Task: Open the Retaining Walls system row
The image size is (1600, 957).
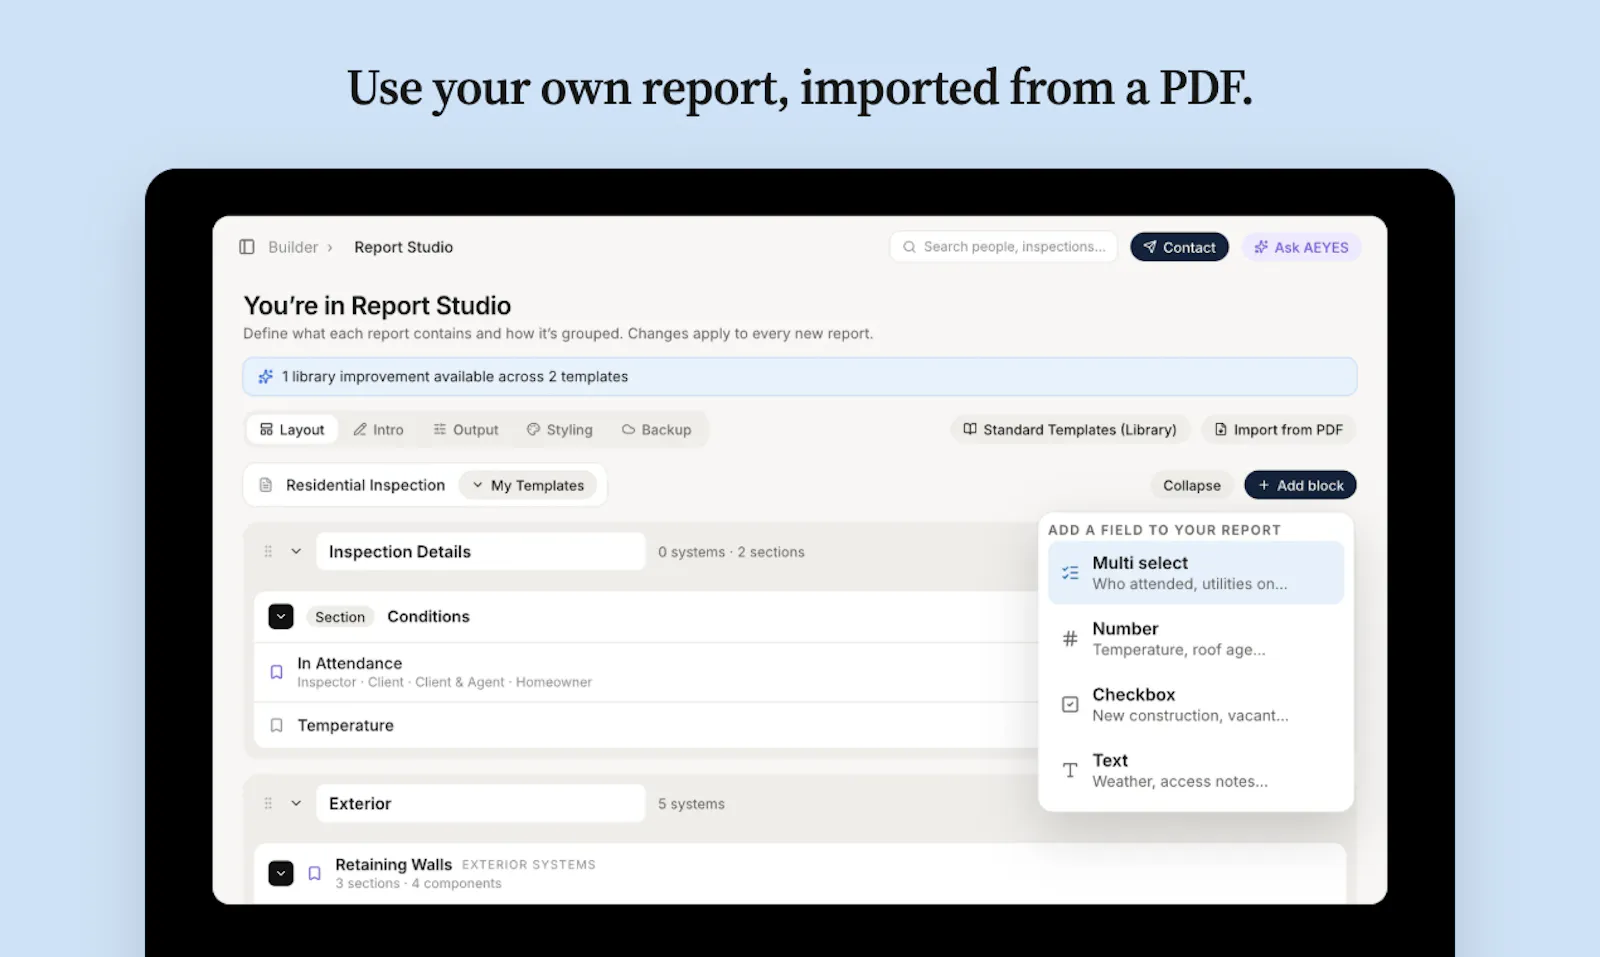Action: 800,873
